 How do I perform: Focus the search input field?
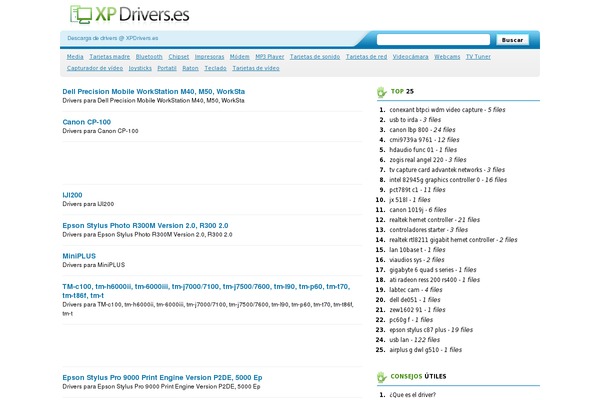pos(433,39)
